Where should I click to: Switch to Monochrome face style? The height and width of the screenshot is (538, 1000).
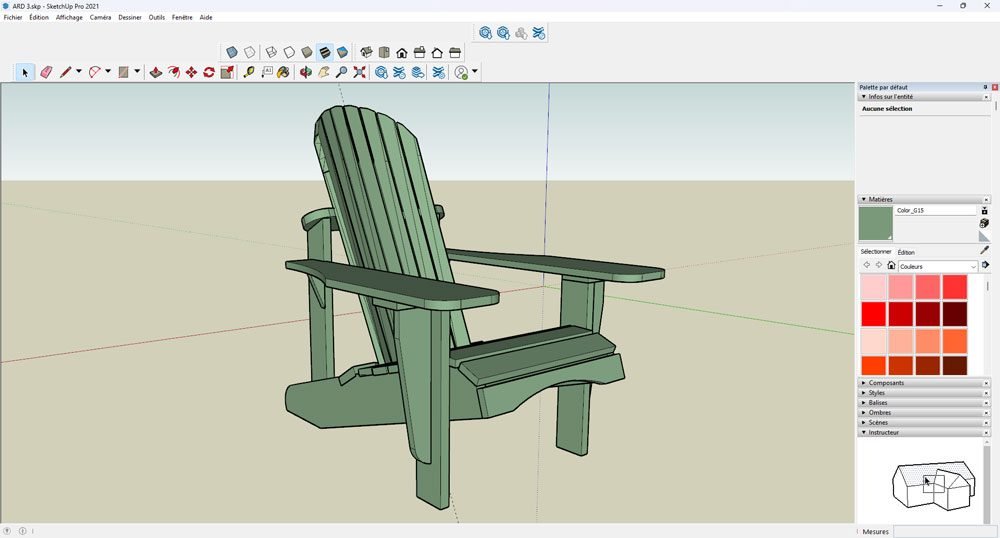342,52
